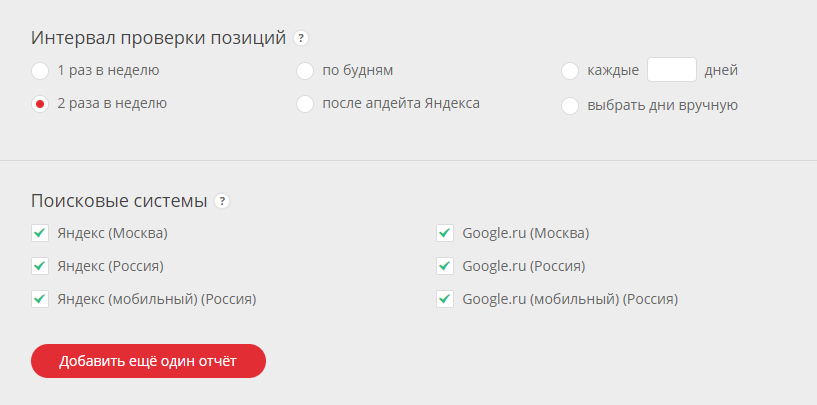The height and width of the screenshot is (405, 817).
Task: Select the 1 раз в неделю radio button
Action: [40, 71]
